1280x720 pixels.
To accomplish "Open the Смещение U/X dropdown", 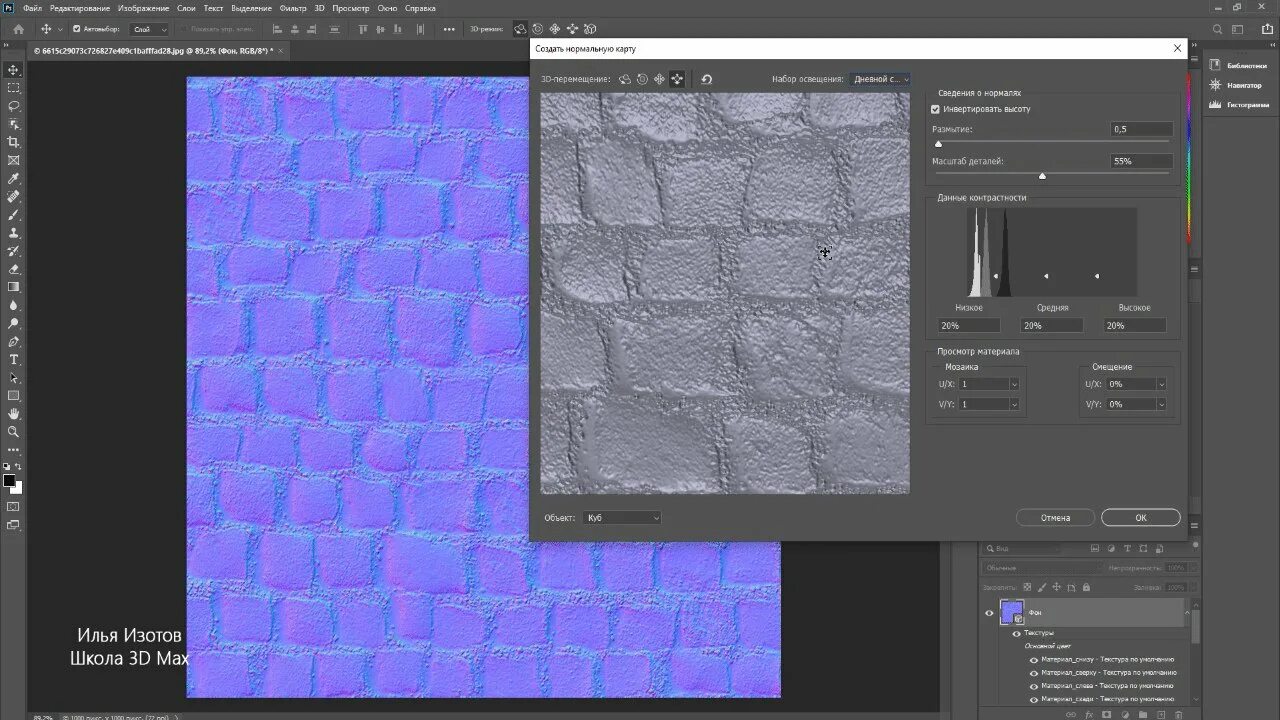I will pos(1137,384).
